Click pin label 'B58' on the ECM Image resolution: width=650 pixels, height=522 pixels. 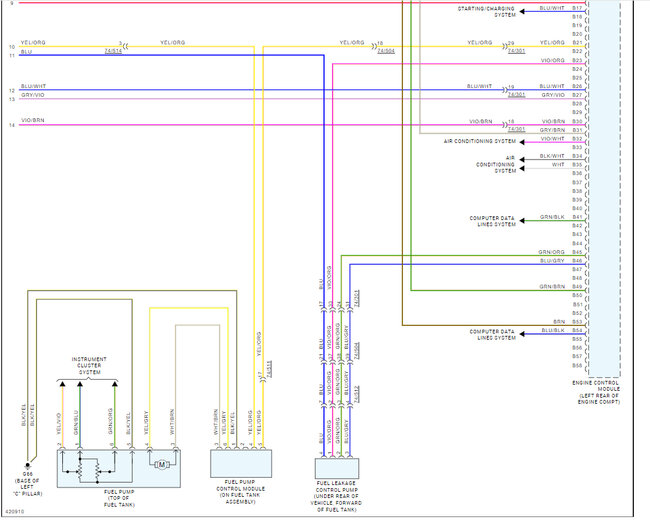click(577, 365)
